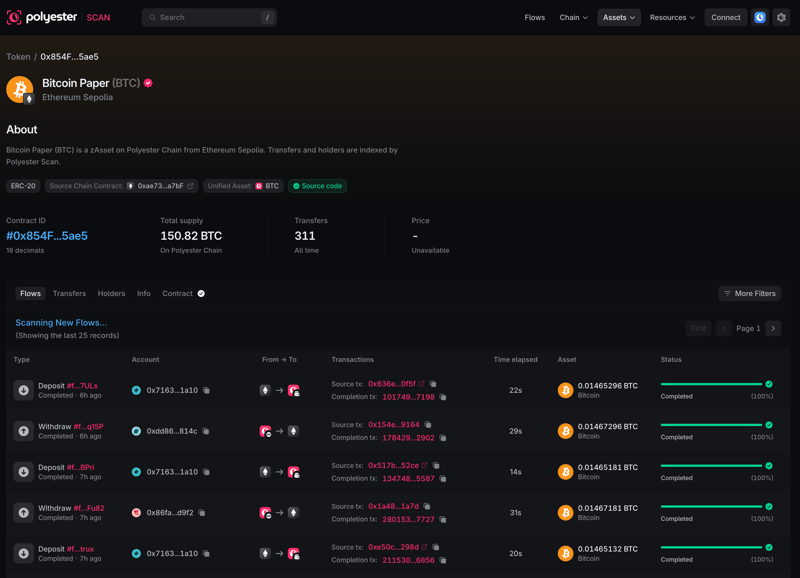Copy completion tx 101749...7198
This screenshot has width=800, height=578.
(443, 397)
